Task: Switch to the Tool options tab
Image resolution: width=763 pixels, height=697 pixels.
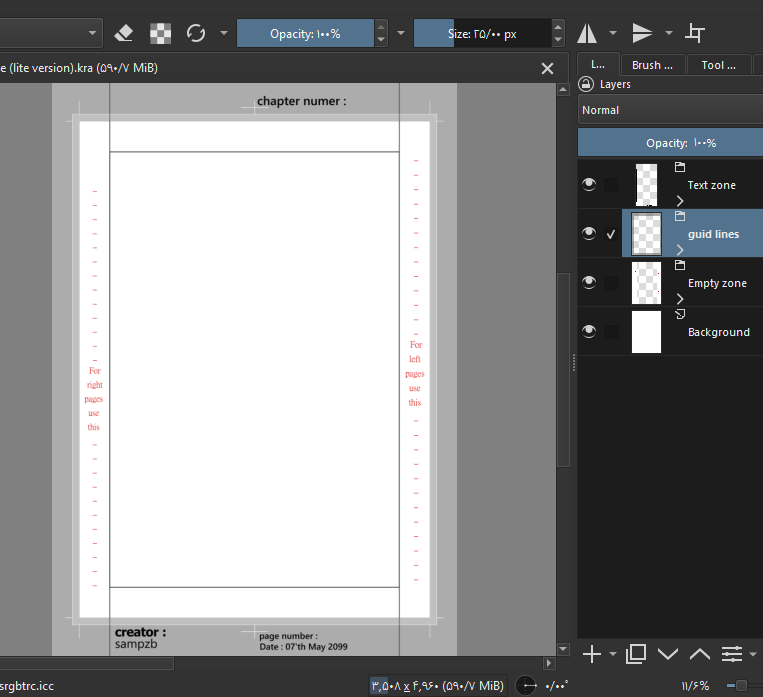Action: coord(718,65)
